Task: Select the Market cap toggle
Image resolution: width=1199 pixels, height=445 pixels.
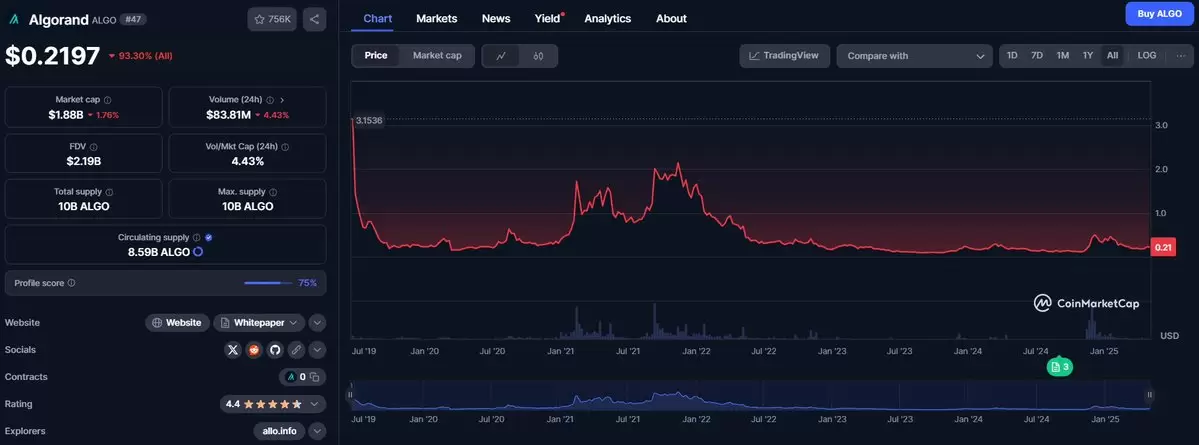Action: [x=437, y=56]
